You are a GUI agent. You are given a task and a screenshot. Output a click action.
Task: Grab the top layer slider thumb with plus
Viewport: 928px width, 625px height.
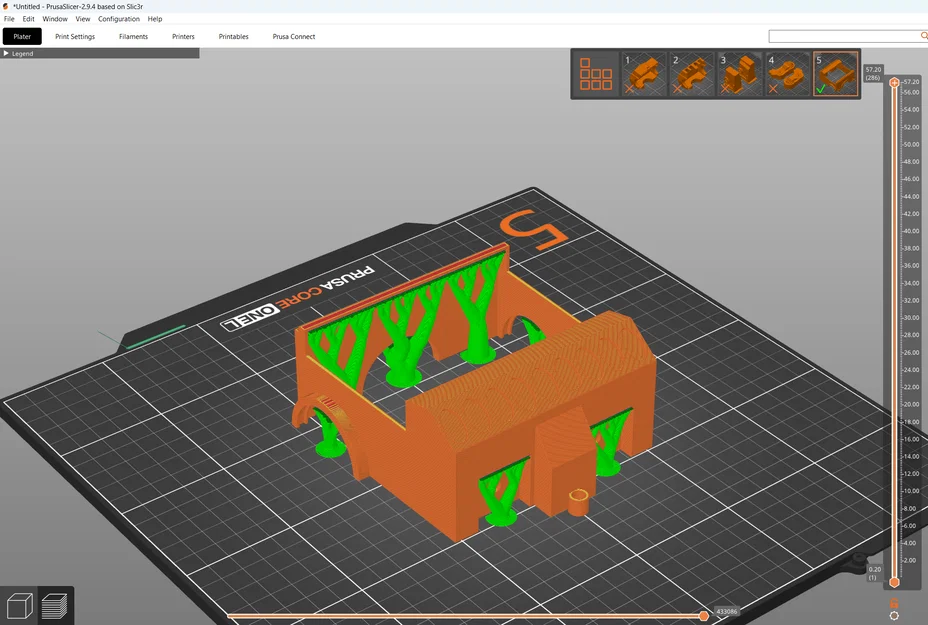(x=894, y=82)
